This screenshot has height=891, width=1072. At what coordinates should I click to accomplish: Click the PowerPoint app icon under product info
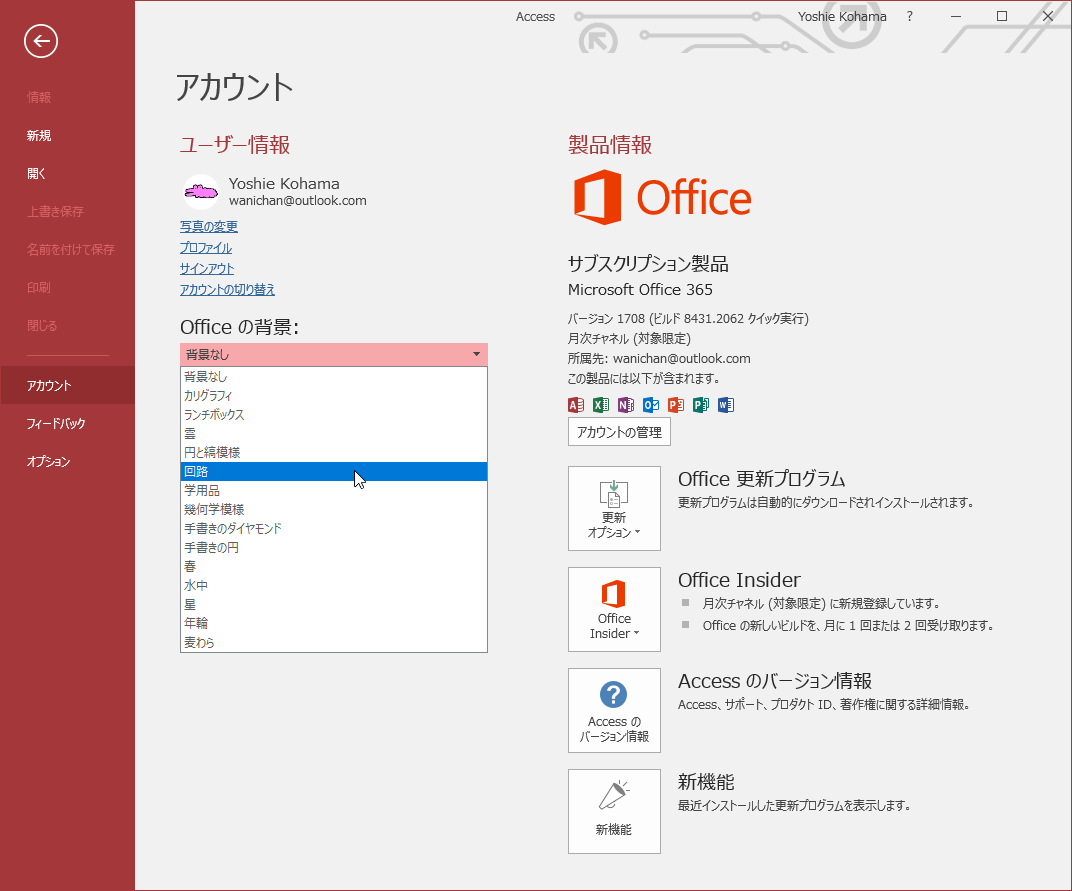click(675, 405)
